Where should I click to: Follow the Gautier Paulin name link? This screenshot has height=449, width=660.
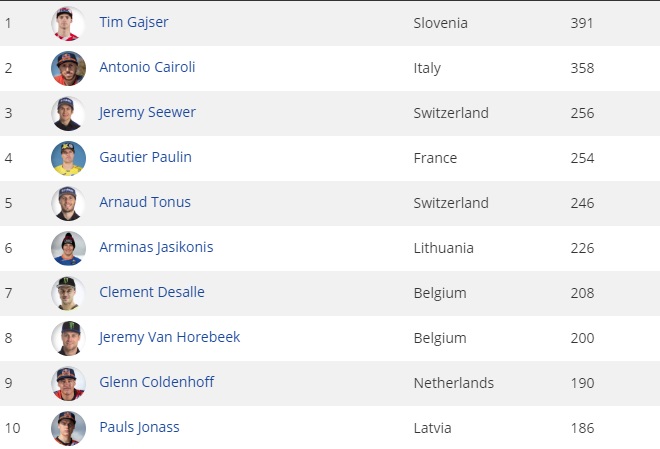tap(145, 157)
